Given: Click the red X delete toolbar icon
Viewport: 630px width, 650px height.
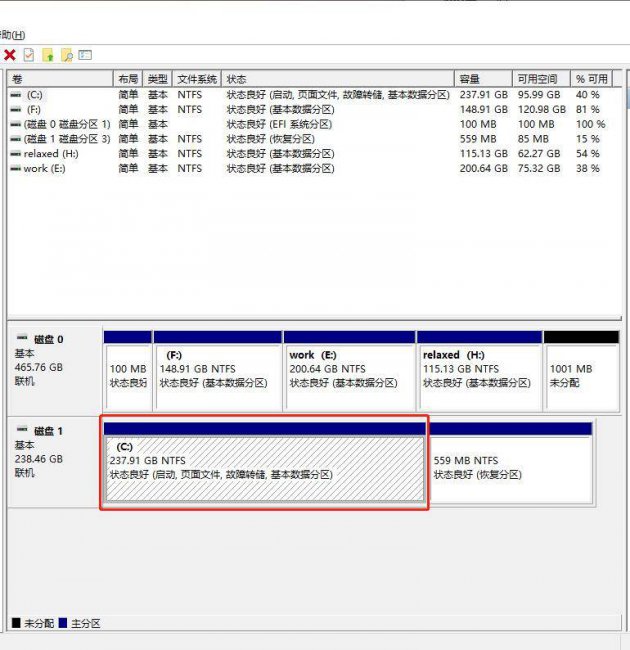Looking at the screenshot, I should coord(10,55).
